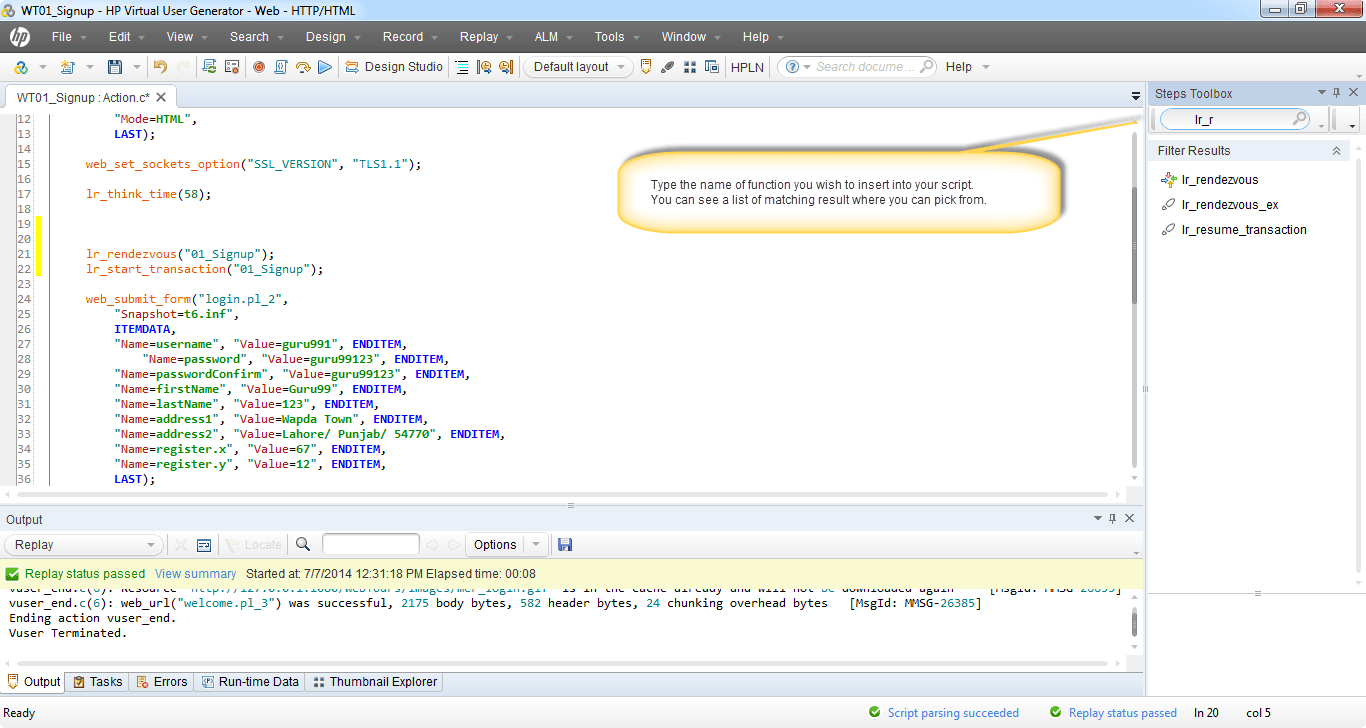Screen dimensions: 1366x728
Task: Click the Undo arrow icon
Action: tap(160, 67)
